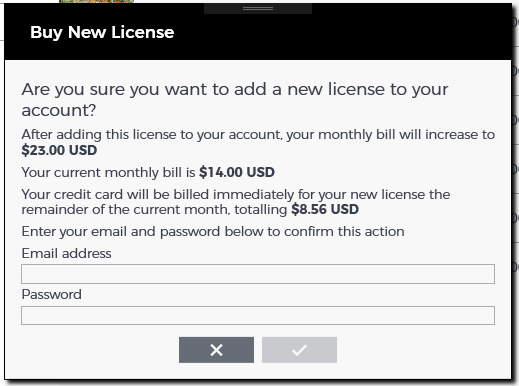Click the checkmark confirm button
This screenshot has width=519, height=386.
tap(299, 350)
